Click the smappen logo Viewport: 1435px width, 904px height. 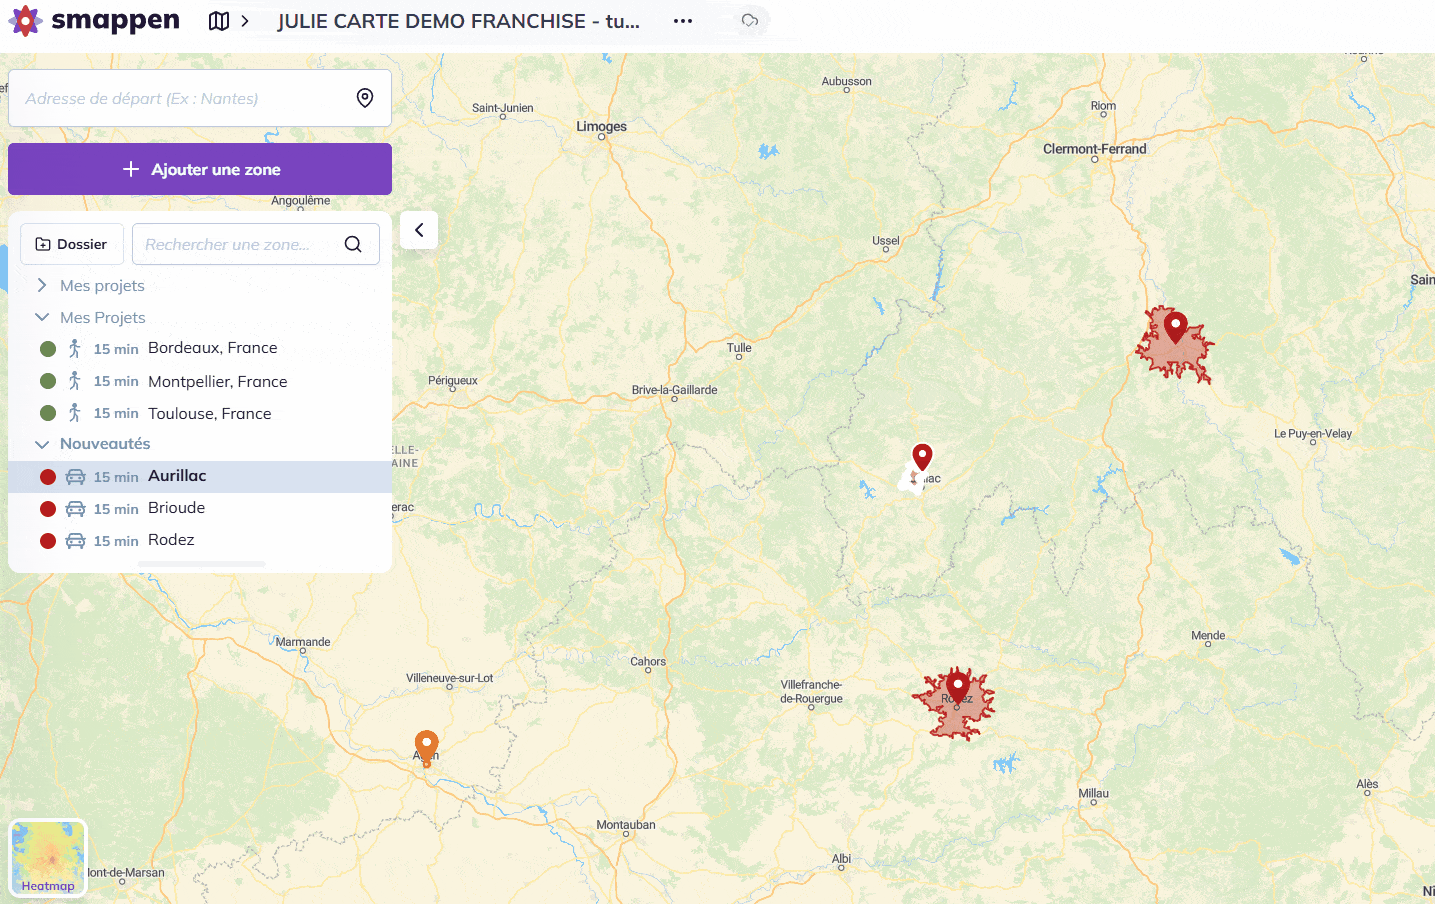point(94,21)
